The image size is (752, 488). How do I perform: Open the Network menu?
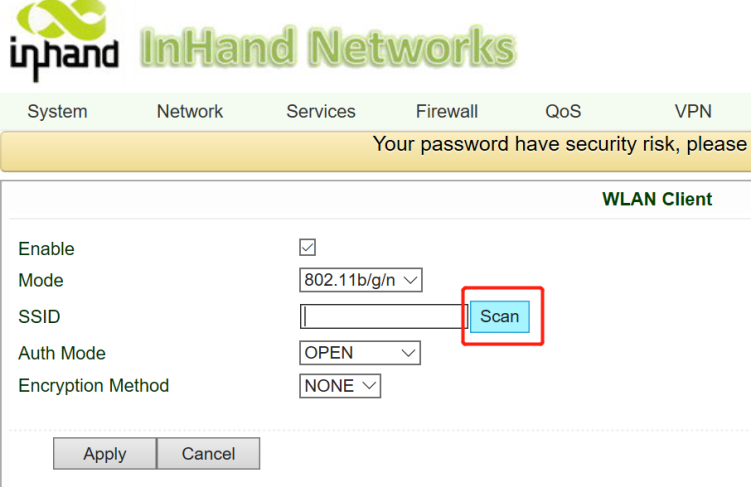[x=190, y=112]
